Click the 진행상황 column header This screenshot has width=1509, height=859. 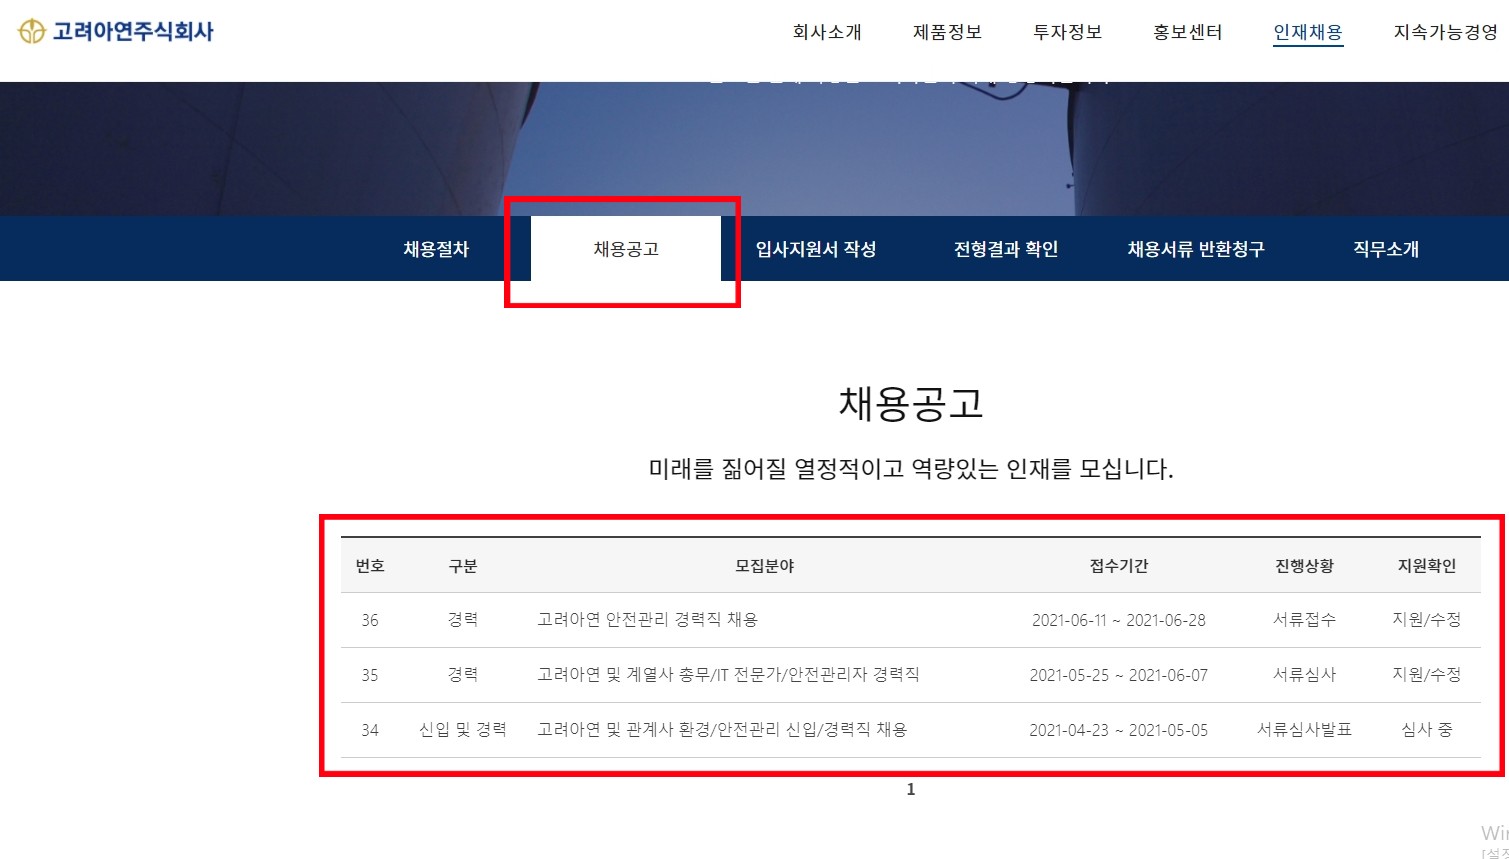[1304, 565]
